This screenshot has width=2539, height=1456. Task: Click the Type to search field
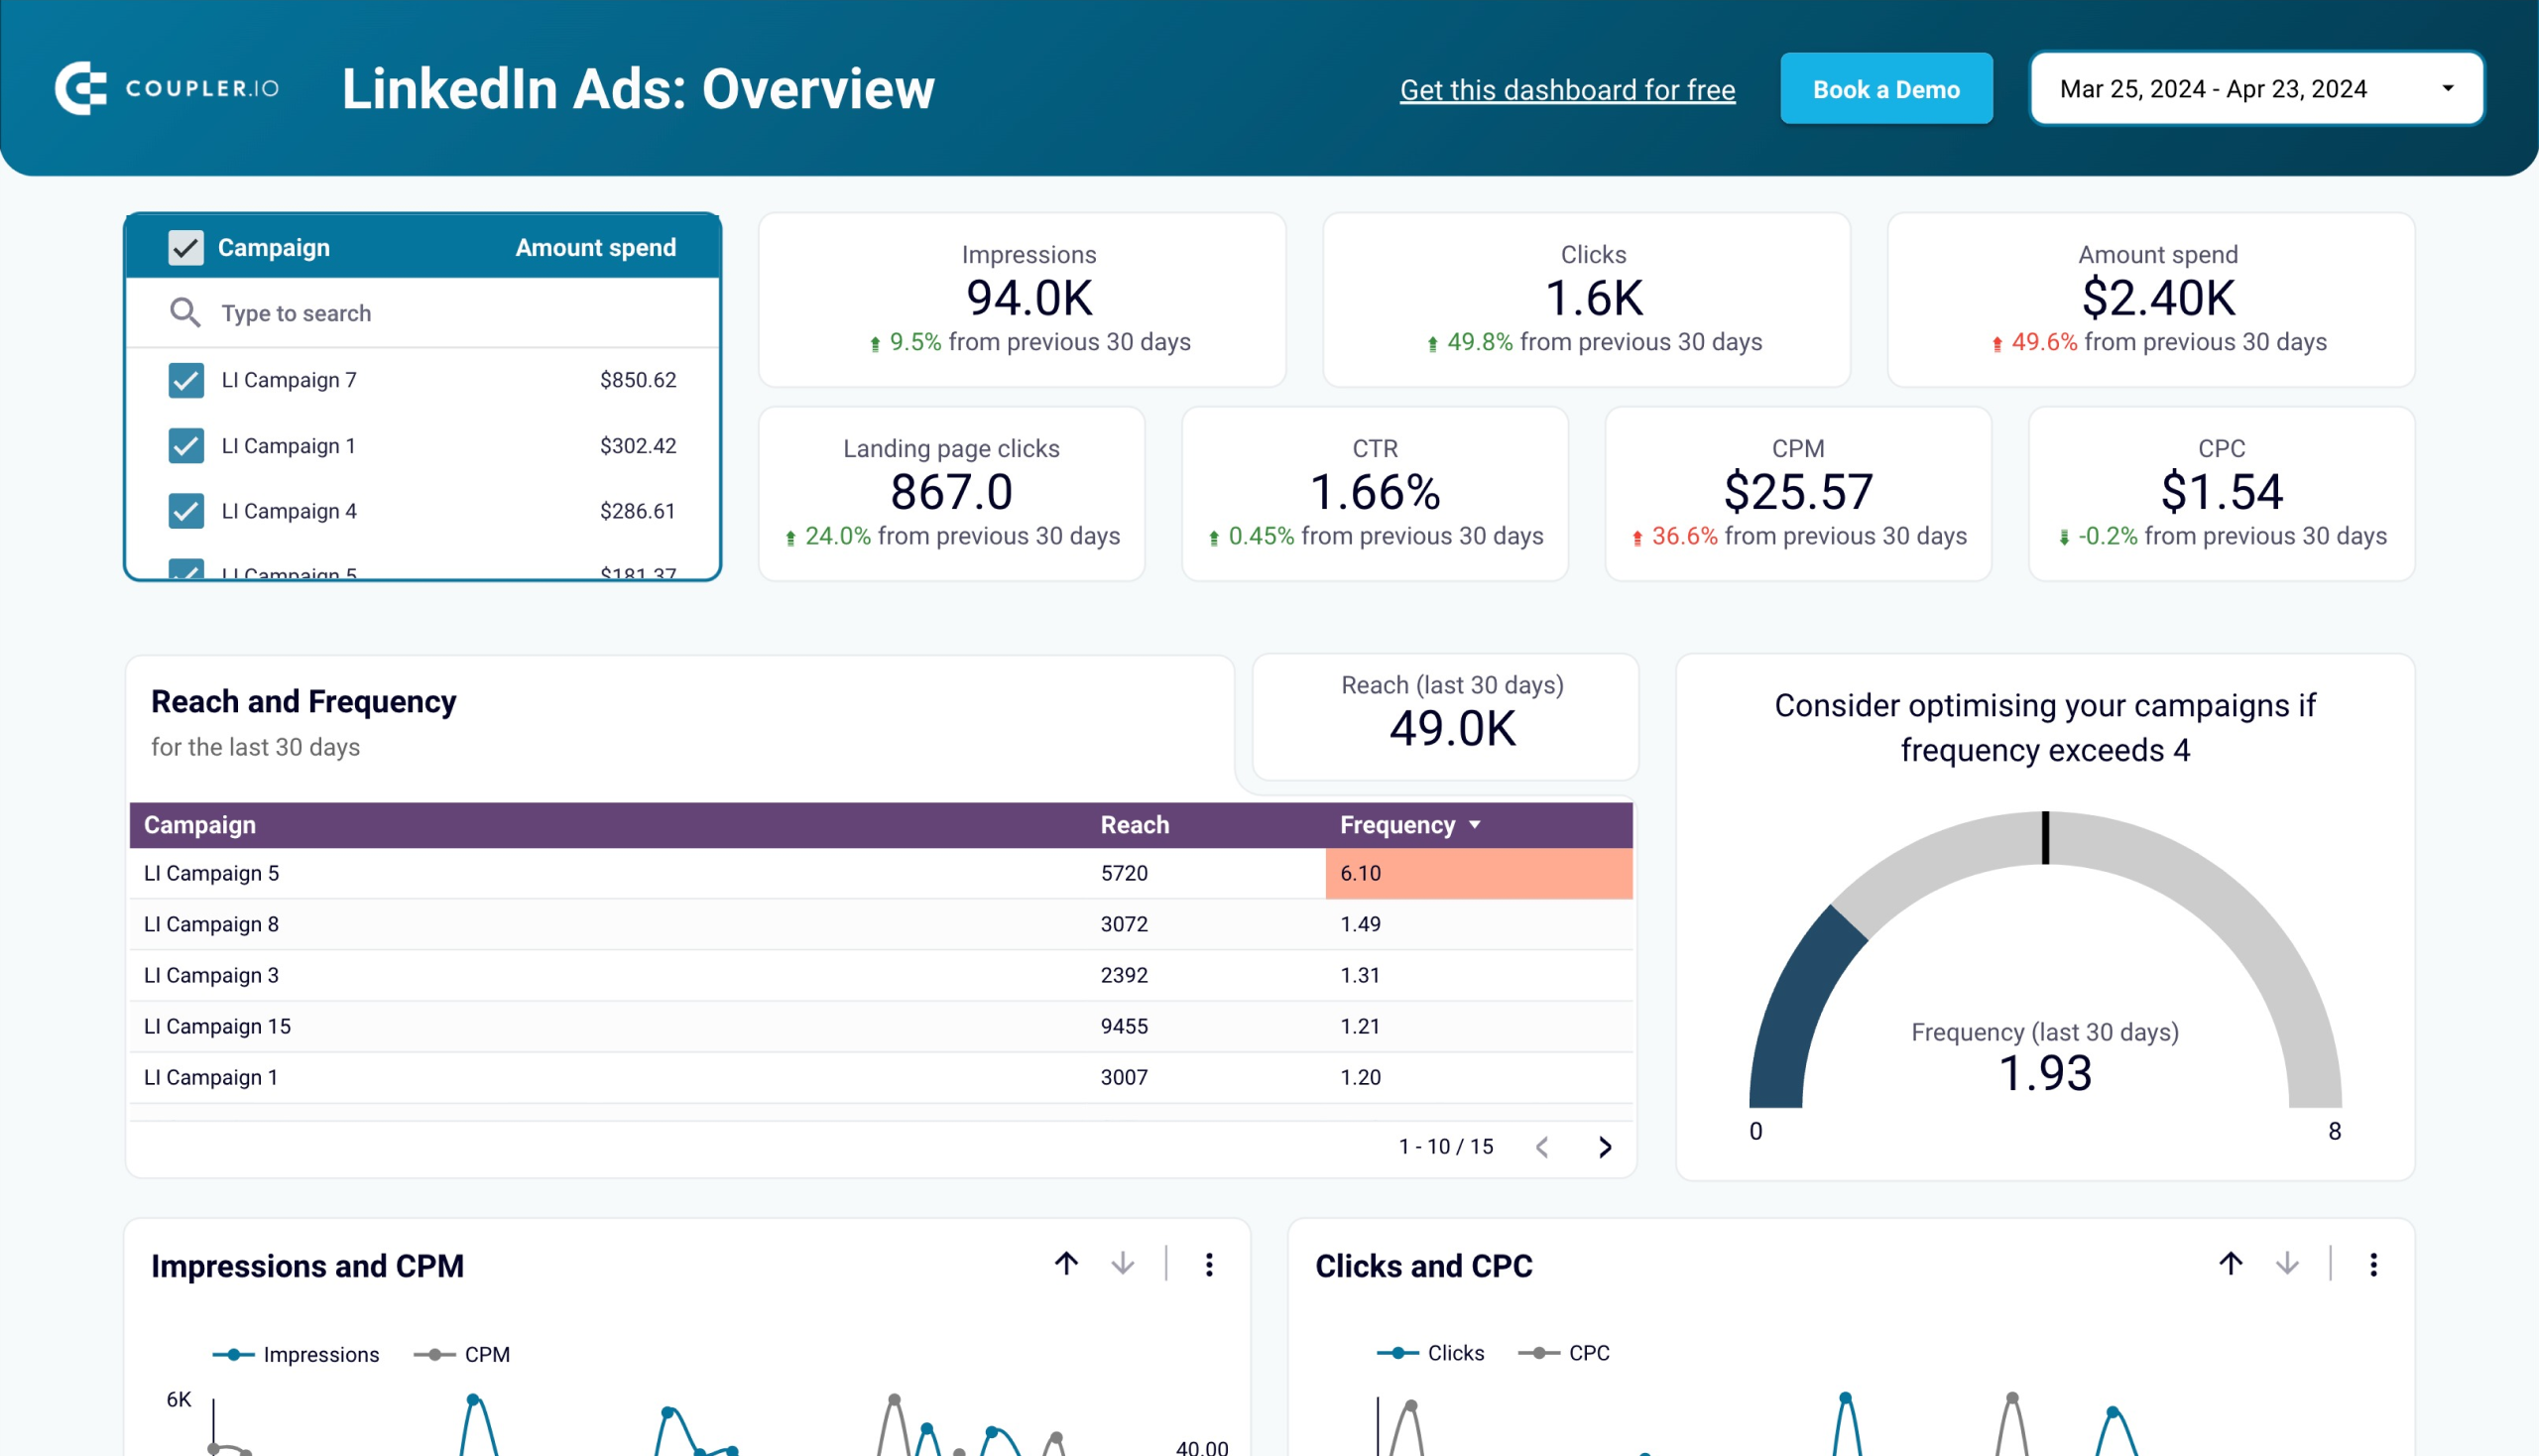(423, 313)
